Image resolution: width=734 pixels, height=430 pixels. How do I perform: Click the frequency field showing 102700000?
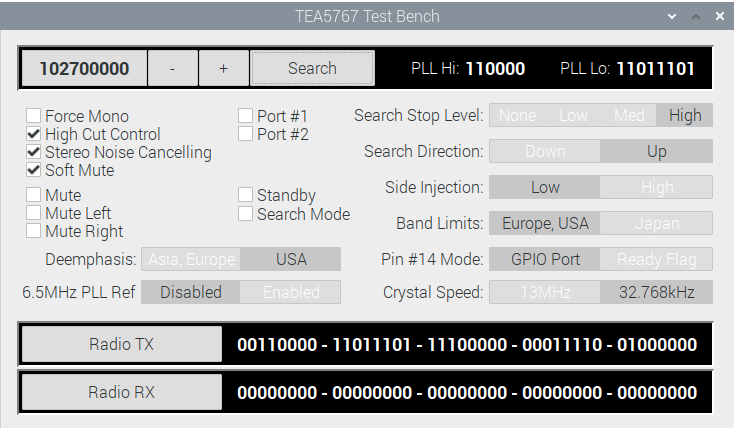[84, 69]
